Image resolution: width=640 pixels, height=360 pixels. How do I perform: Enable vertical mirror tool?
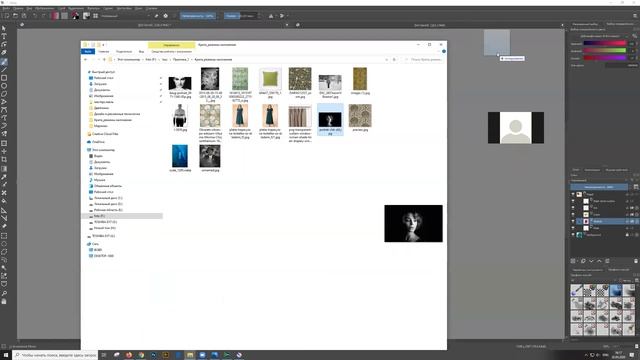[282, 16]
